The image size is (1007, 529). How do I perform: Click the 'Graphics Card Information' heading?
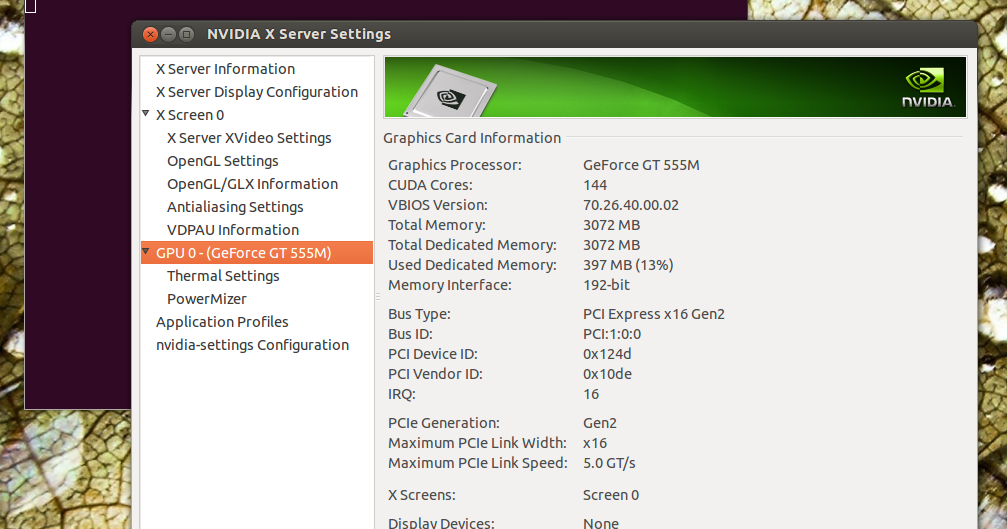472,138
